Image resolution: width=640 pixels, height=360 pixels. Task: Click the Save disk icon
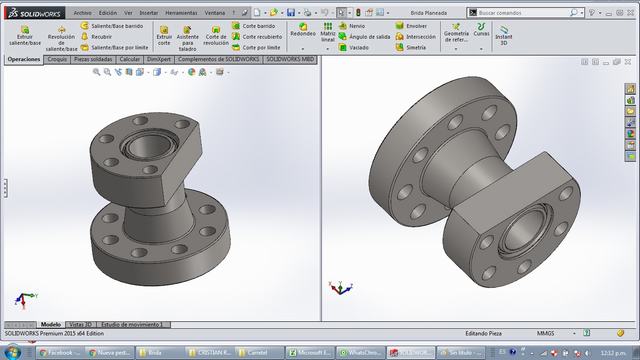coord(291,13)
